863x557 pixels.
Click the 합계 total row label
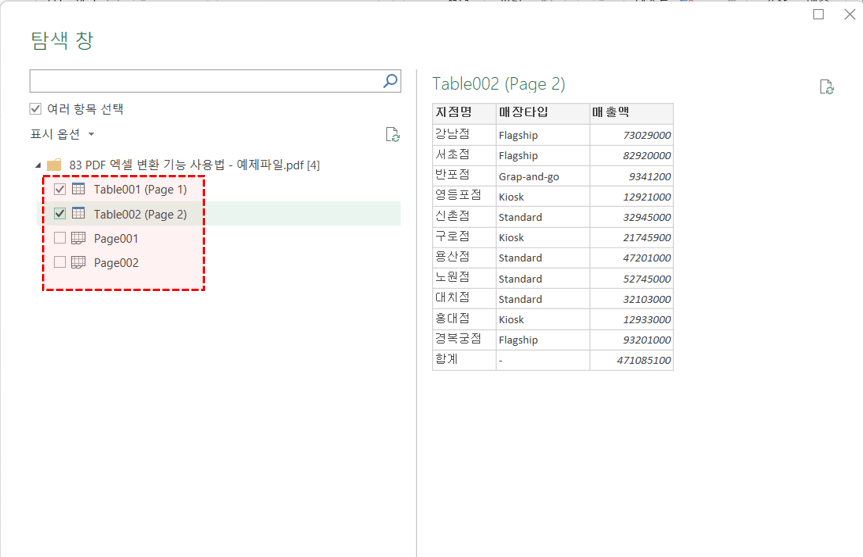(x=464, y=360)
